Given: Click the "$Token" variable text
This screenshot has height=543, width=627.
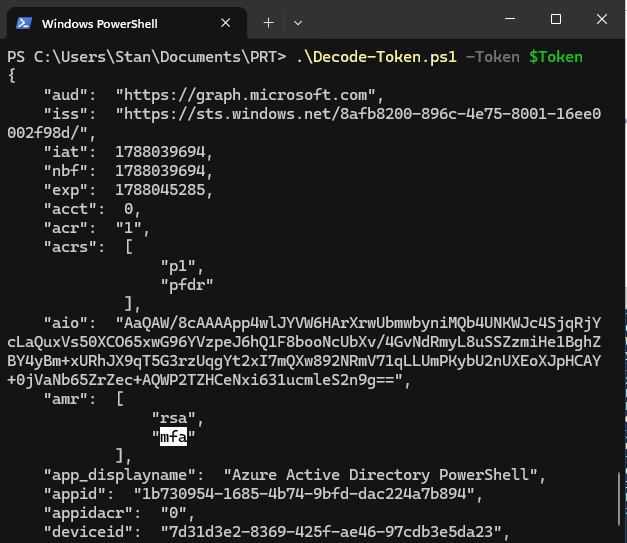Looking at the screenshot, I should (x=556, y=57).
